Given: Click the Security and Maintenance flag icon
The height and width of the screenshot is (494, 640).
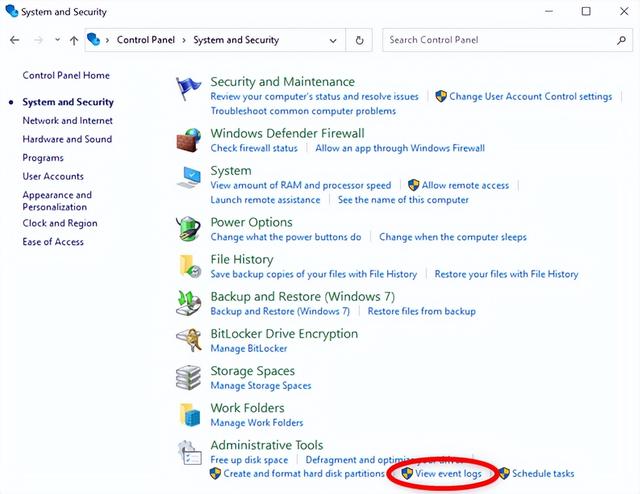Looking at the screenshot, I should click(188, 88).
